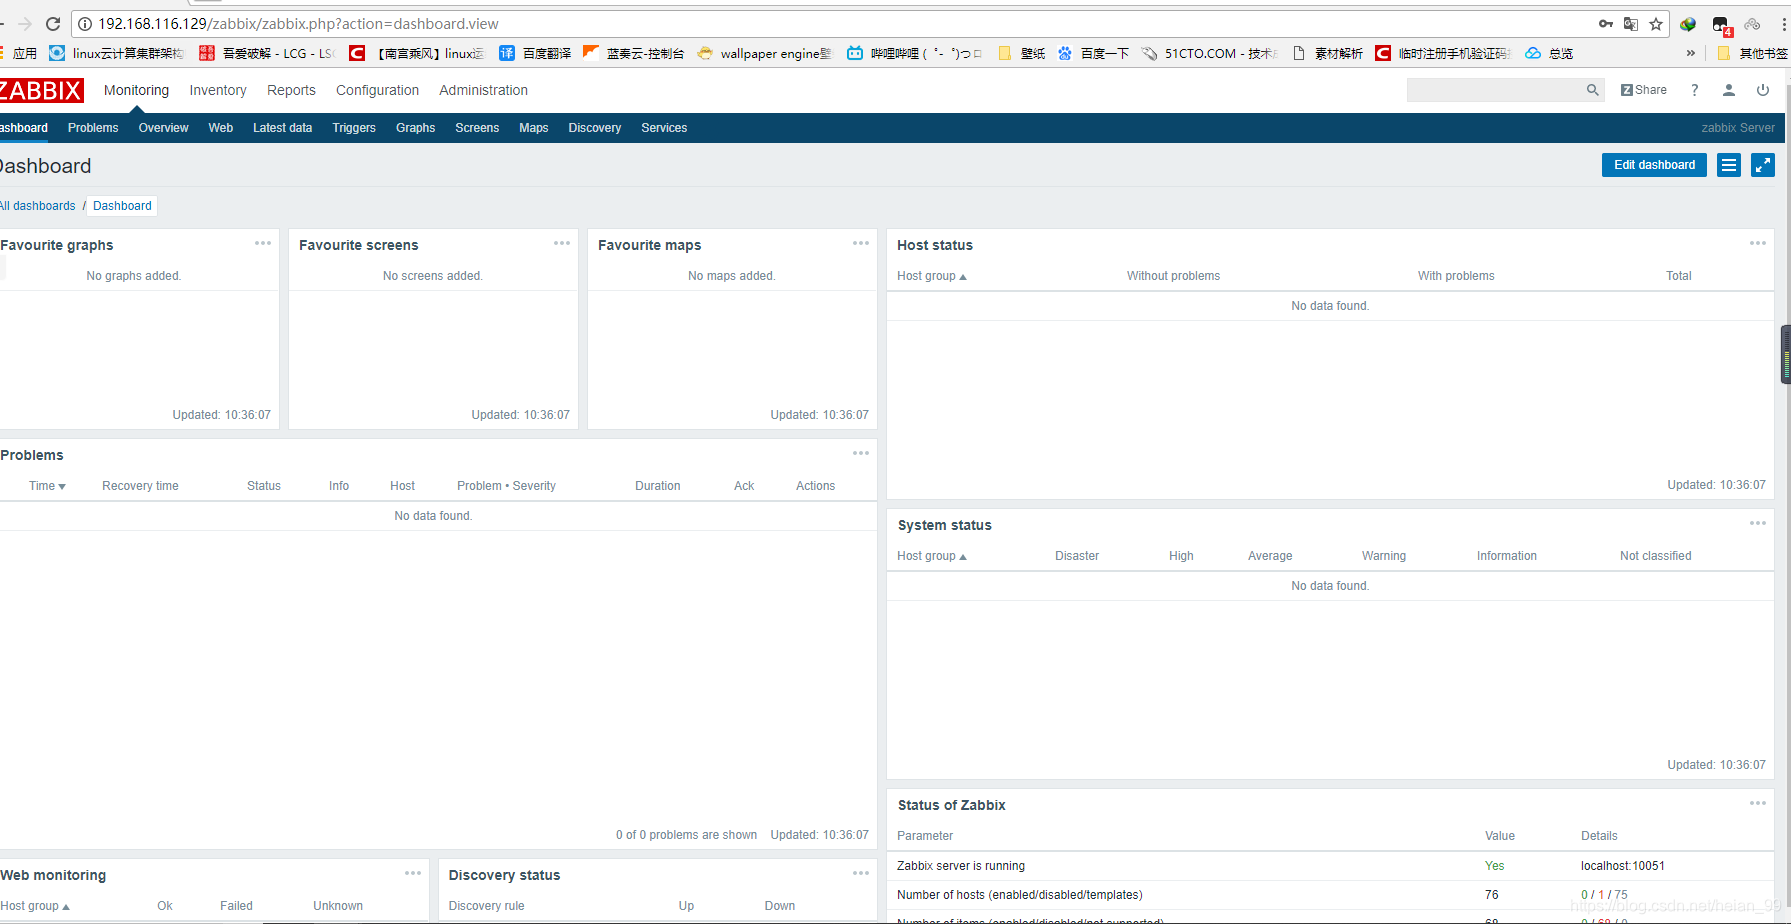
Task: Open the Services submenu tab
Action: point(664,128)
